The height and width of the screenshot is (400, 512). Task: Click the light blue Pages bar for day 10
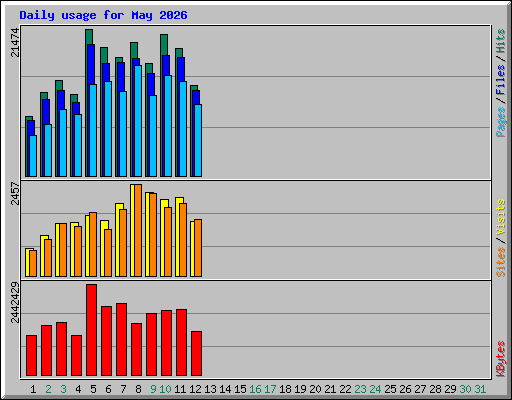[168, 126]
